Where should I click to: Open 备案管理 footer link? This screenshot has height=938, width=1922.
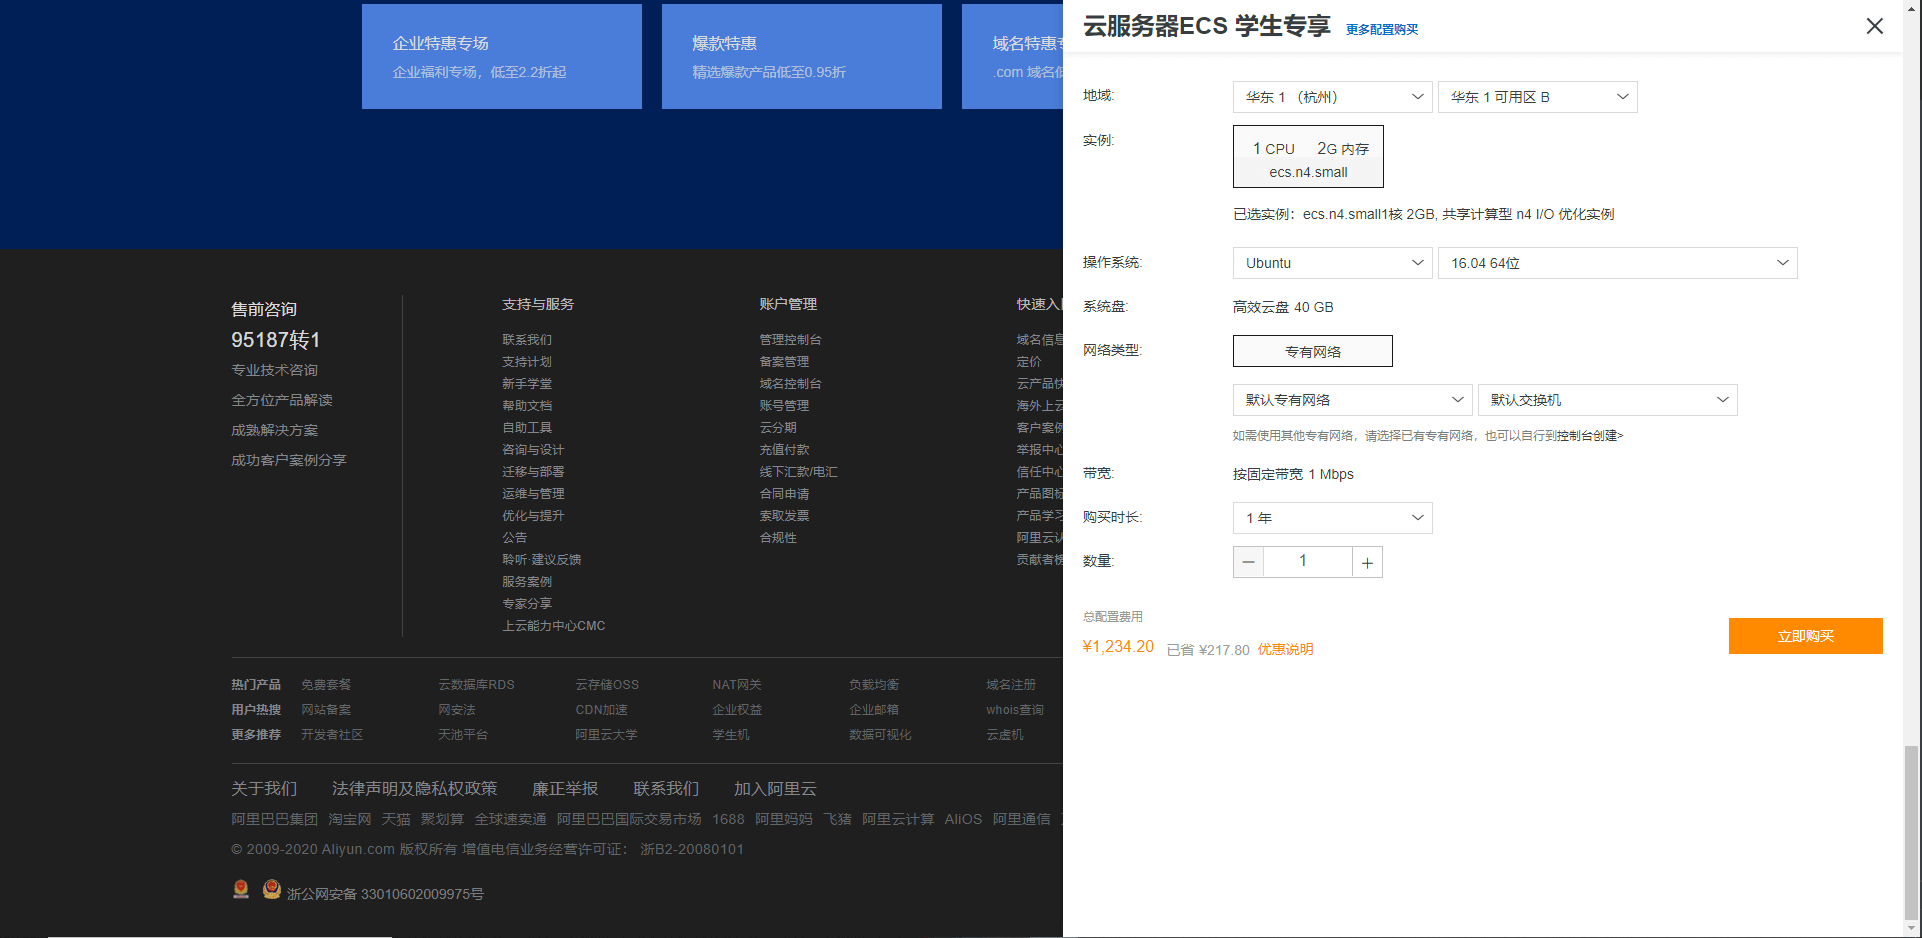click(784, 362)
